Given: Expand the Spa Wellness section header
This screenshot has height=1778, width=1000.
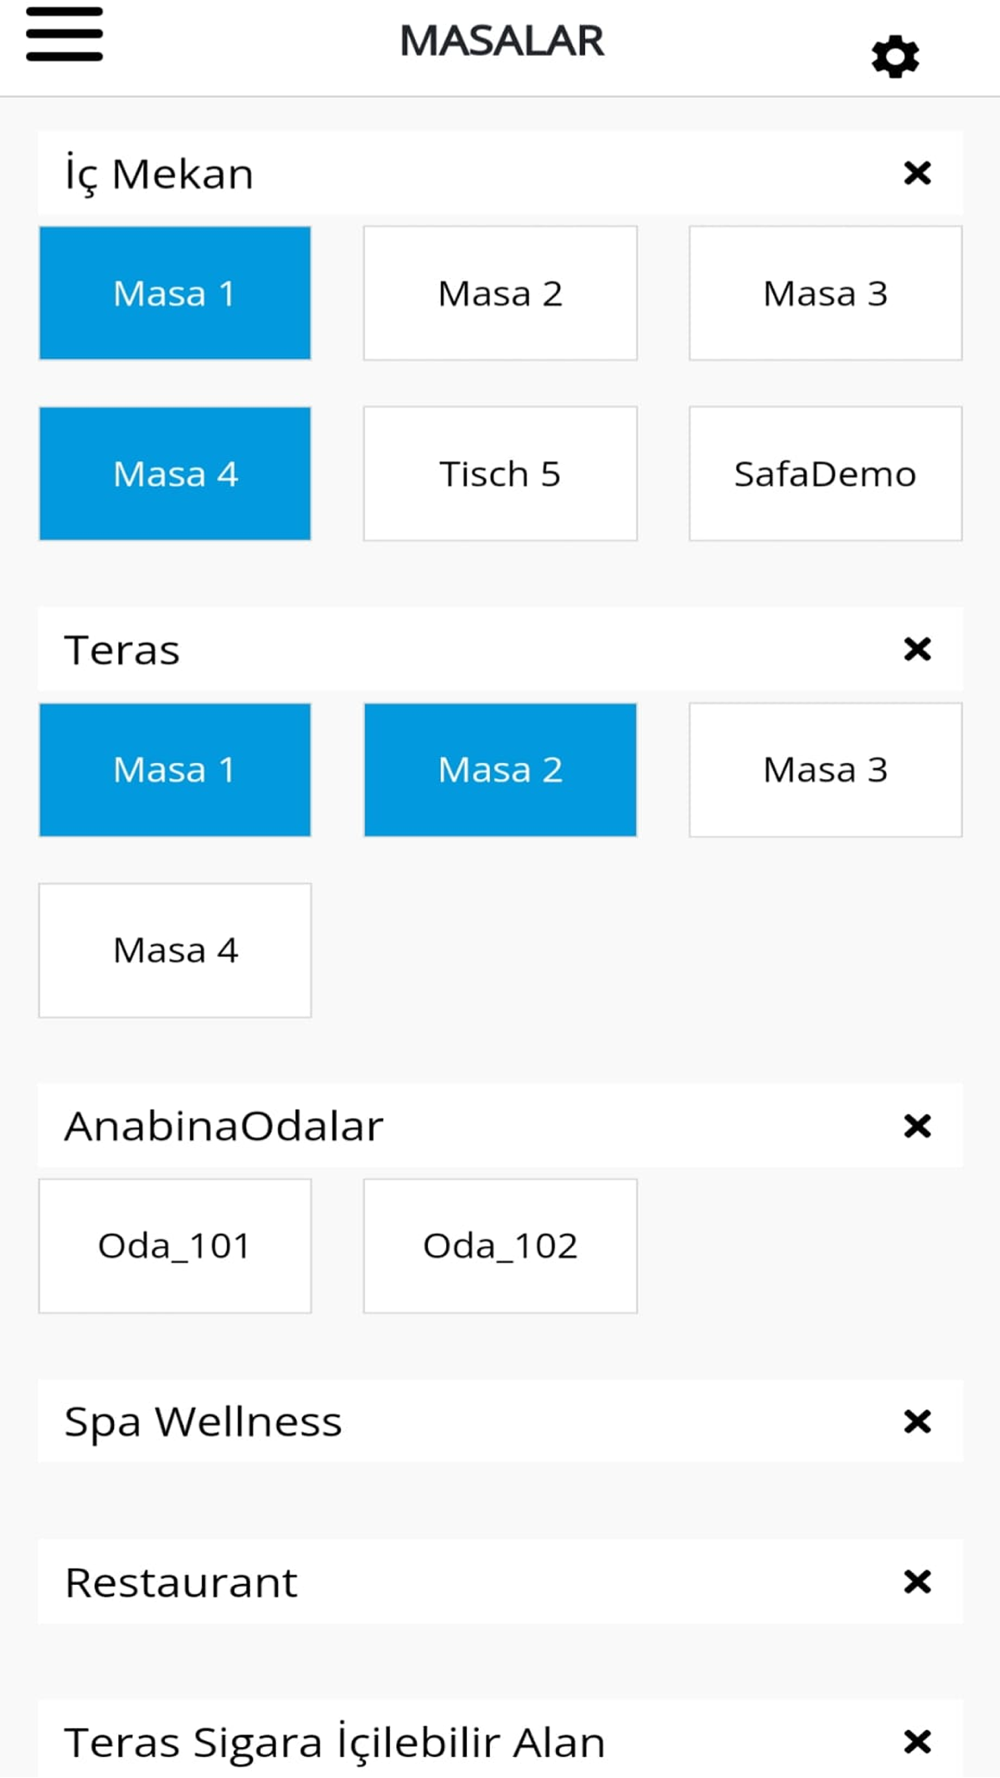Looking at the screenshot, I should pos(400,1421).
